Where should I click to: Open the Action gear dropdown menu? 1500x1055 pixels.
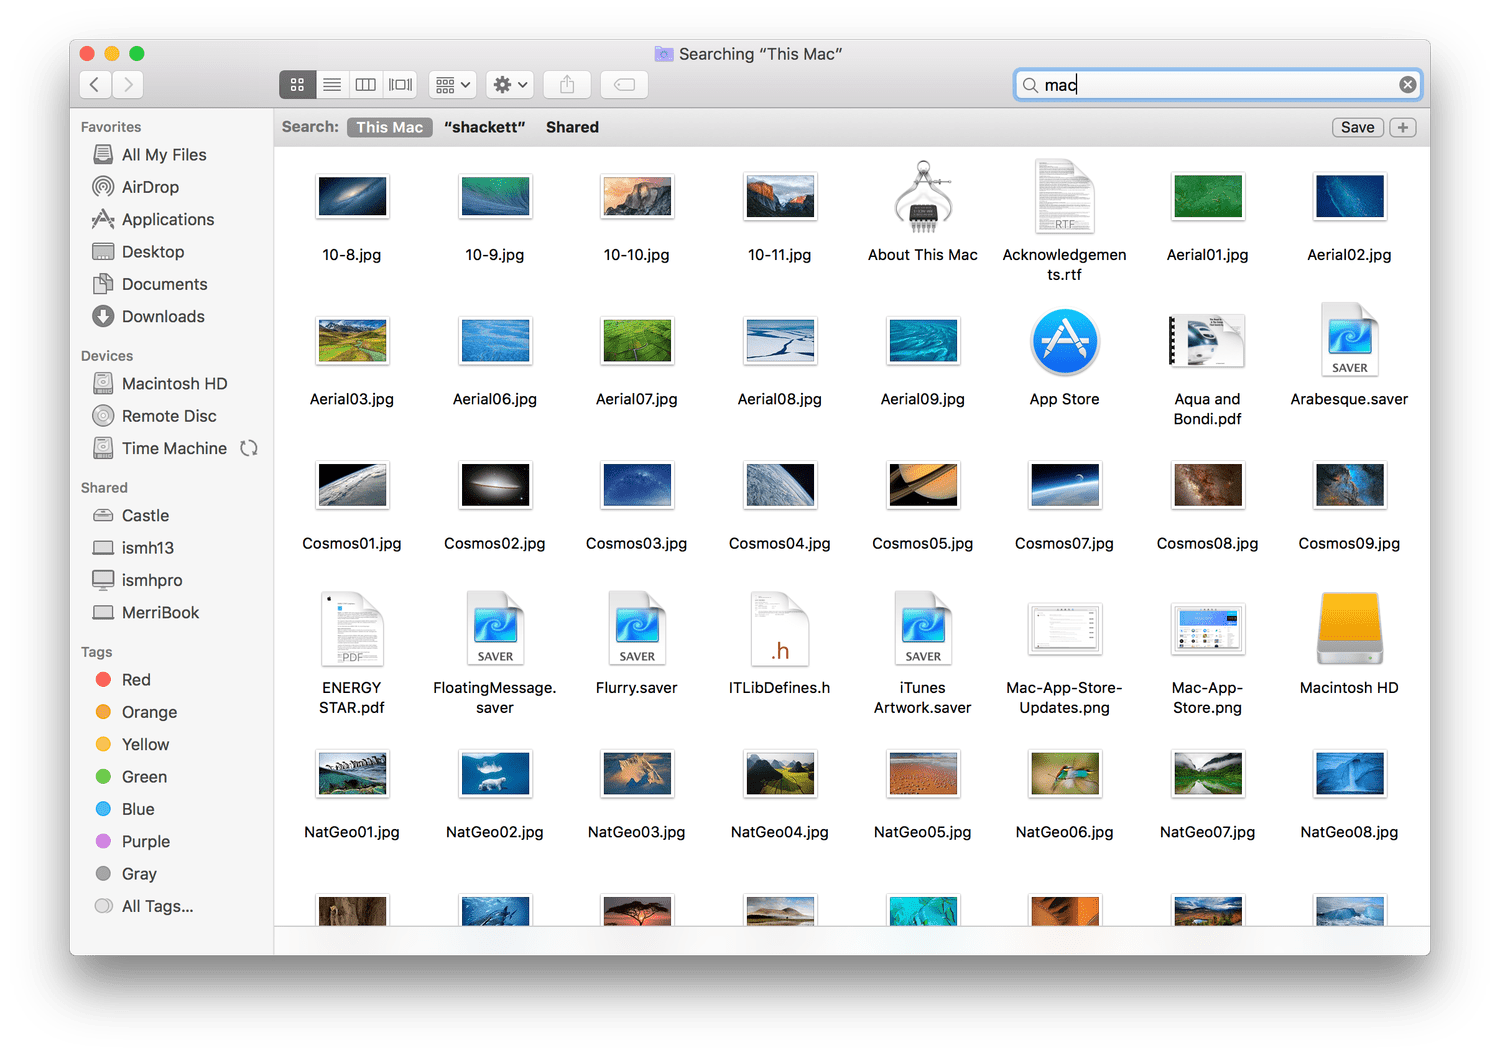(510, 85)
